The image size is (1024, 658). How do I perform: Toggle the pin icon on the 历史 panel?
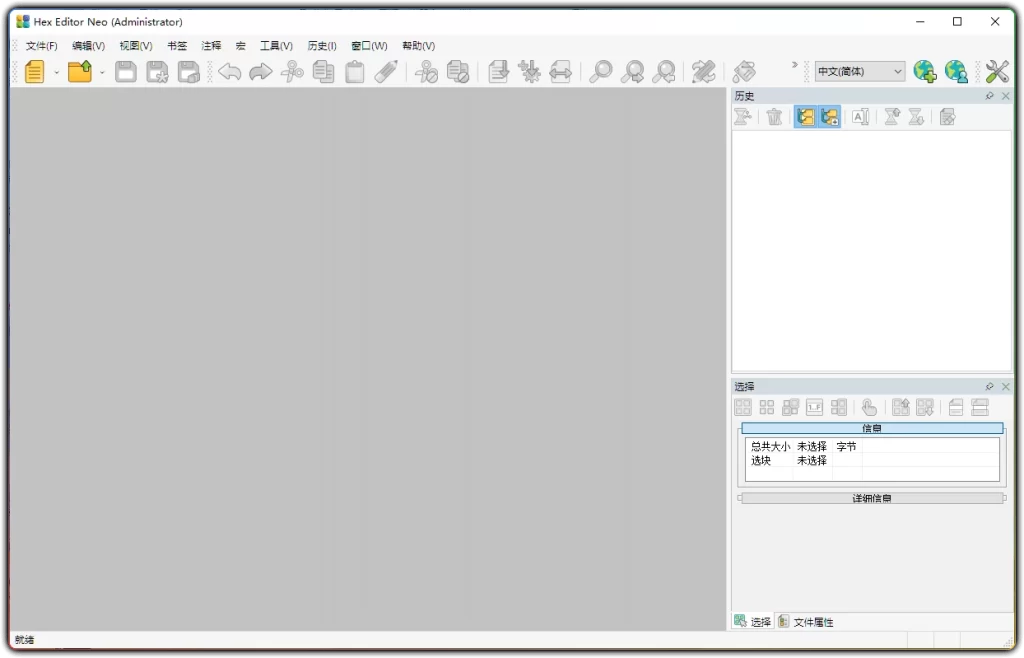tap(989, 95)
